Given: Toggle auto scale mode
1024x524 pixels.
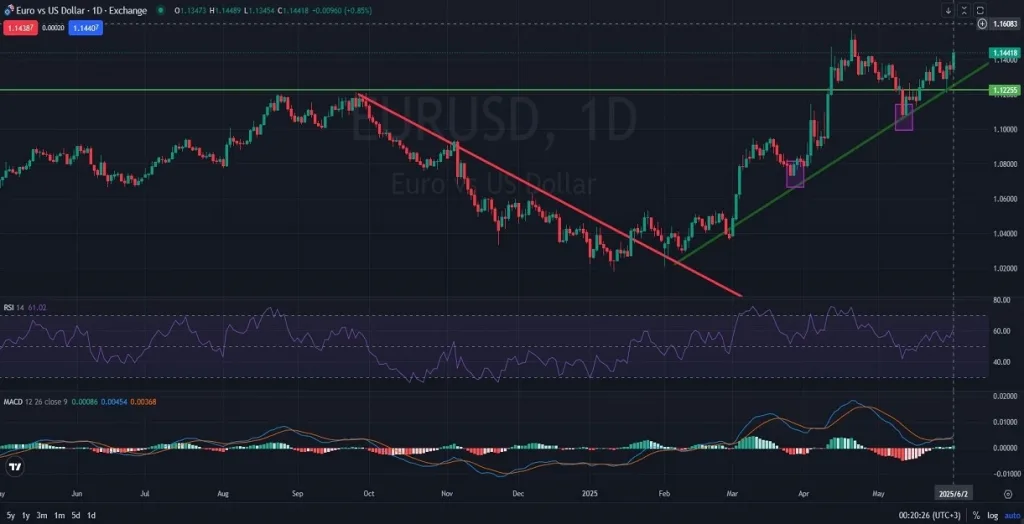Looking at the screenshot, I should [x=1012, y=516].
